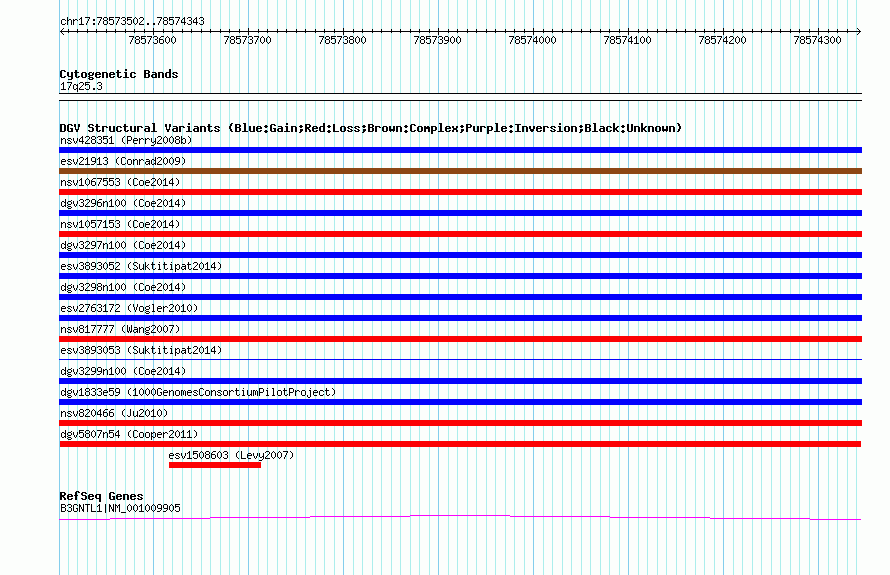Image resolution: width=890 pixels, height=575 pixels.
Task: Select the red bar under nsv820466
Action: pyautogui.click(x=460, y=423)
